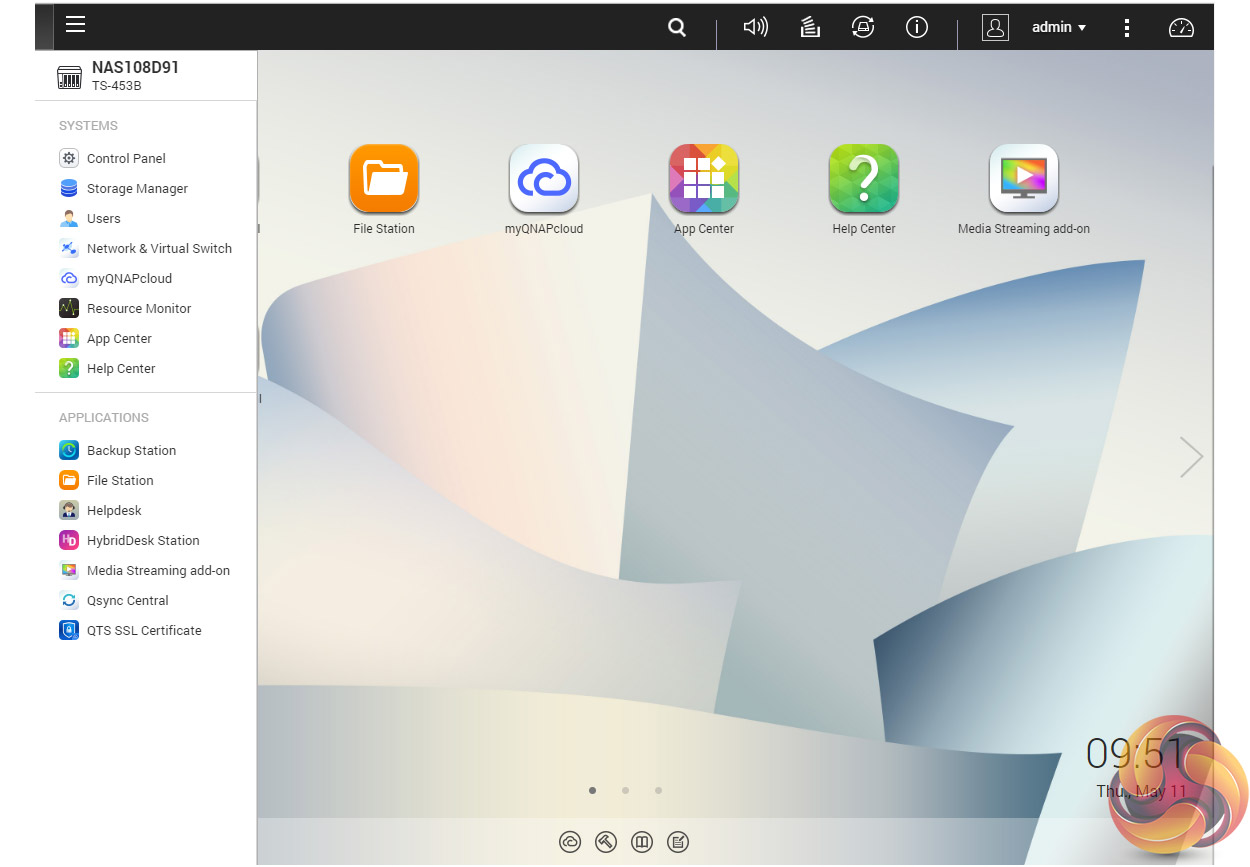Click the NAS device icon beside NAS108D91

pyautogui.click(x=69, y=77)
